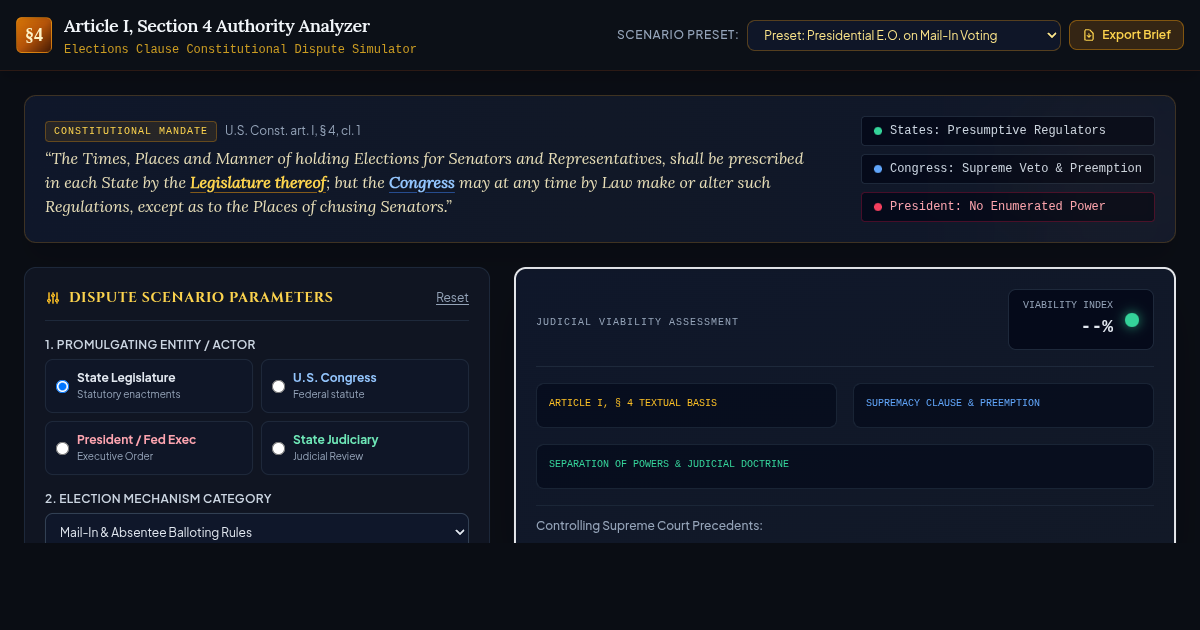Click the 'Judicial Viability Assessment' heading
Viewport: 1200px width, 630px height.
coord(637,322)
